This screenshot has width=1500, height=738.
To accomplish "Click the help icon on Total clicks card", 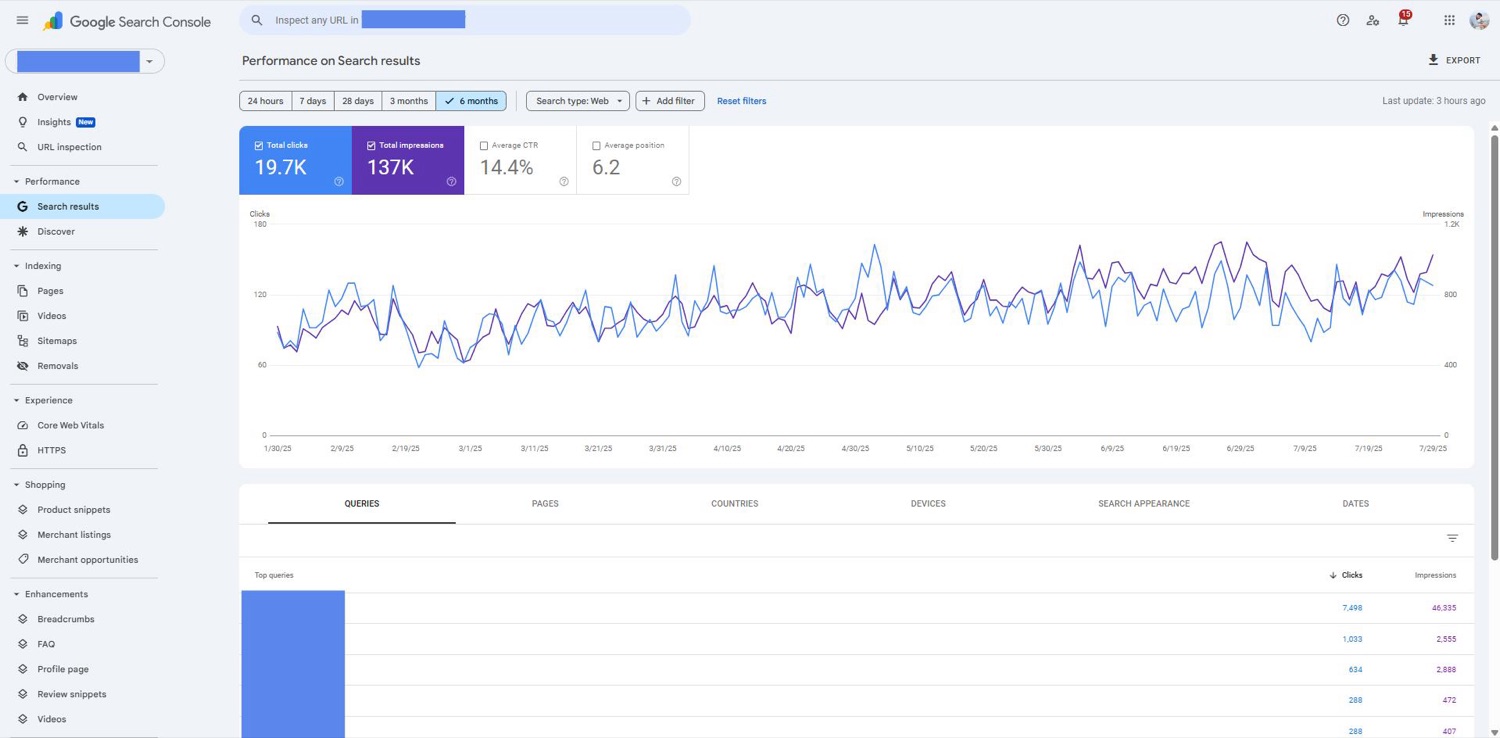I will pos(339,181).
